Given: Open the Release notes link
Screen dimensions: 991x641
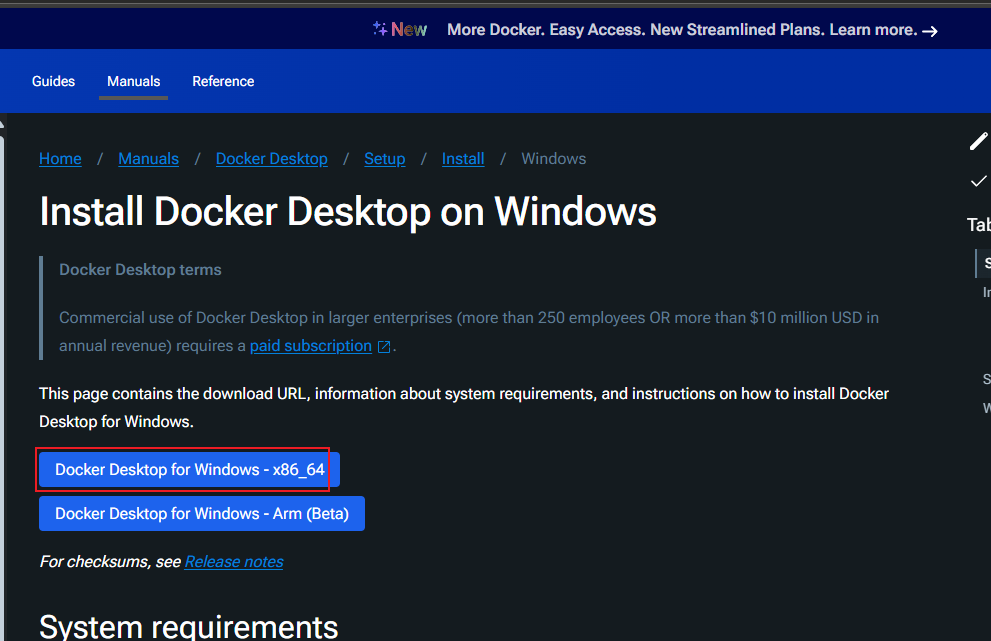Looking at the screenshot, I should (234, 561).
